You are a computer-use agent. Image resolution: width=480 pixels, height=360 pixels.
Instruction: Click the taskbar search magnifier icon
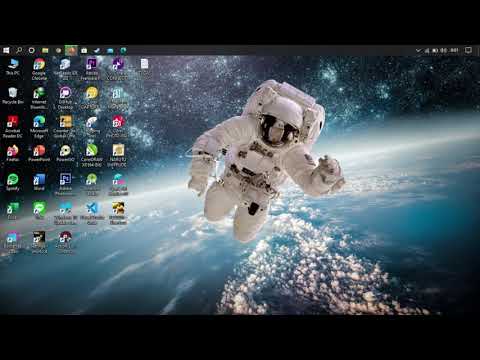click(x=19, y=50)
